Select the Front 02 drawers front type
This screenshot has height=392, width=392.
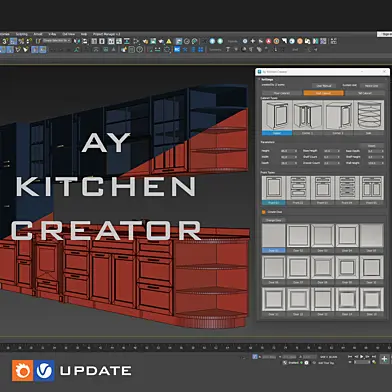click(298, 190)
